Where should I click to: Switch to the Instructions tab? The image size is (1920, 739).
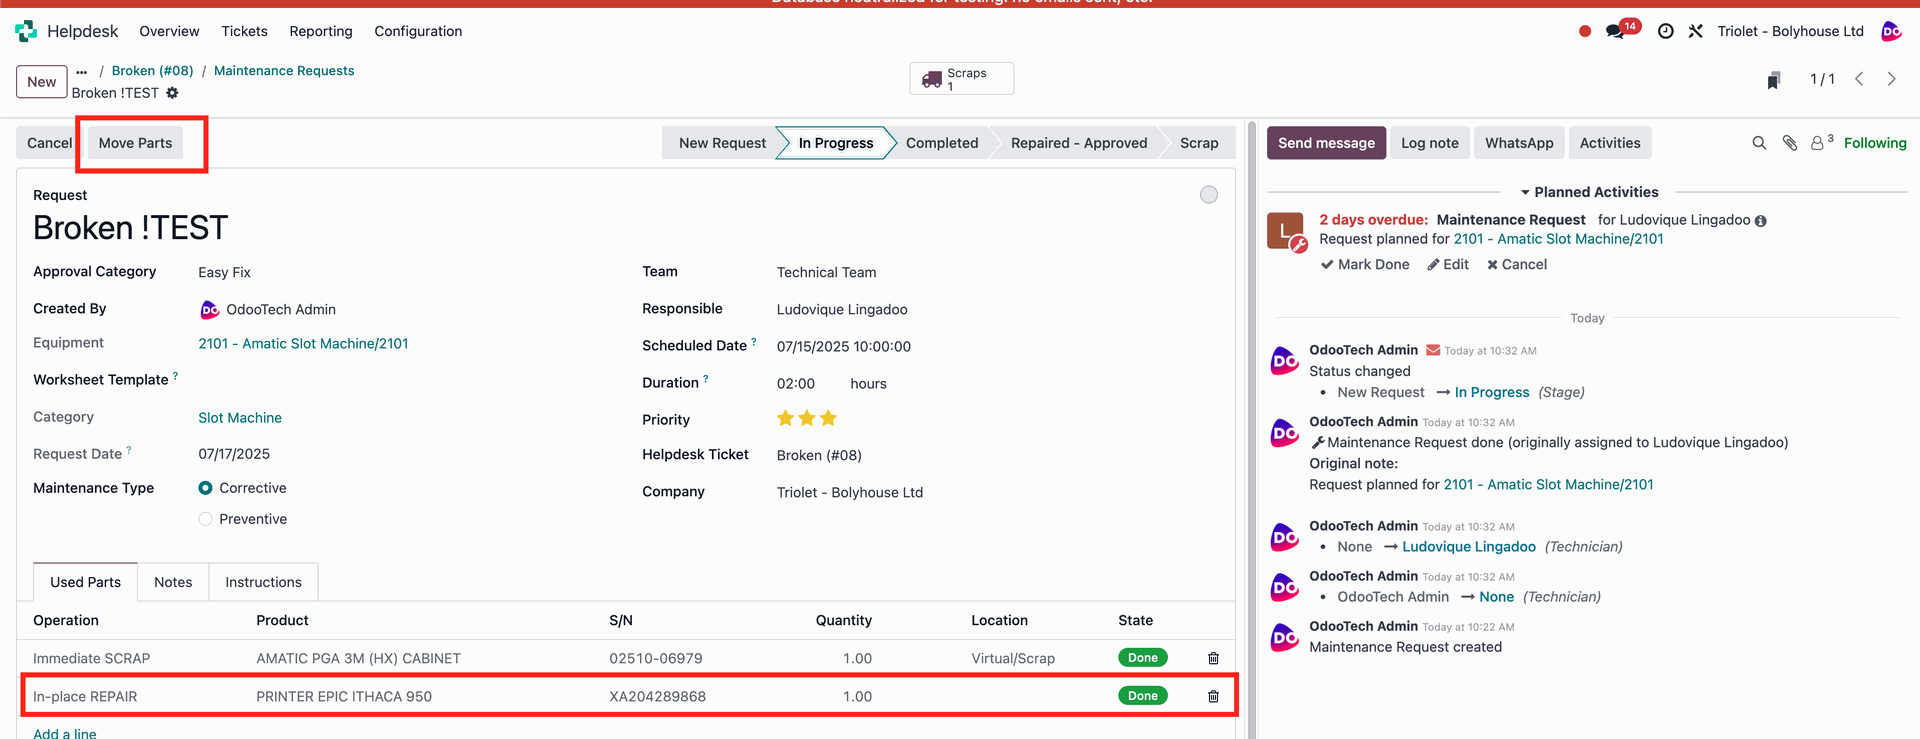(x=263, y=582)
